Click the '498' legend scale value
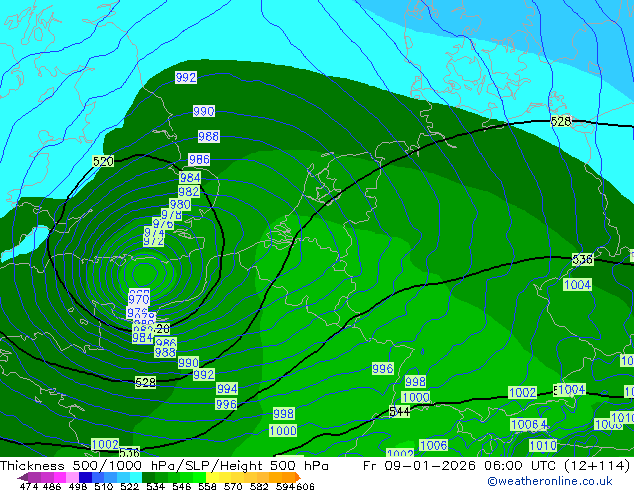The image size is (634, 490). tap(78, 486)
